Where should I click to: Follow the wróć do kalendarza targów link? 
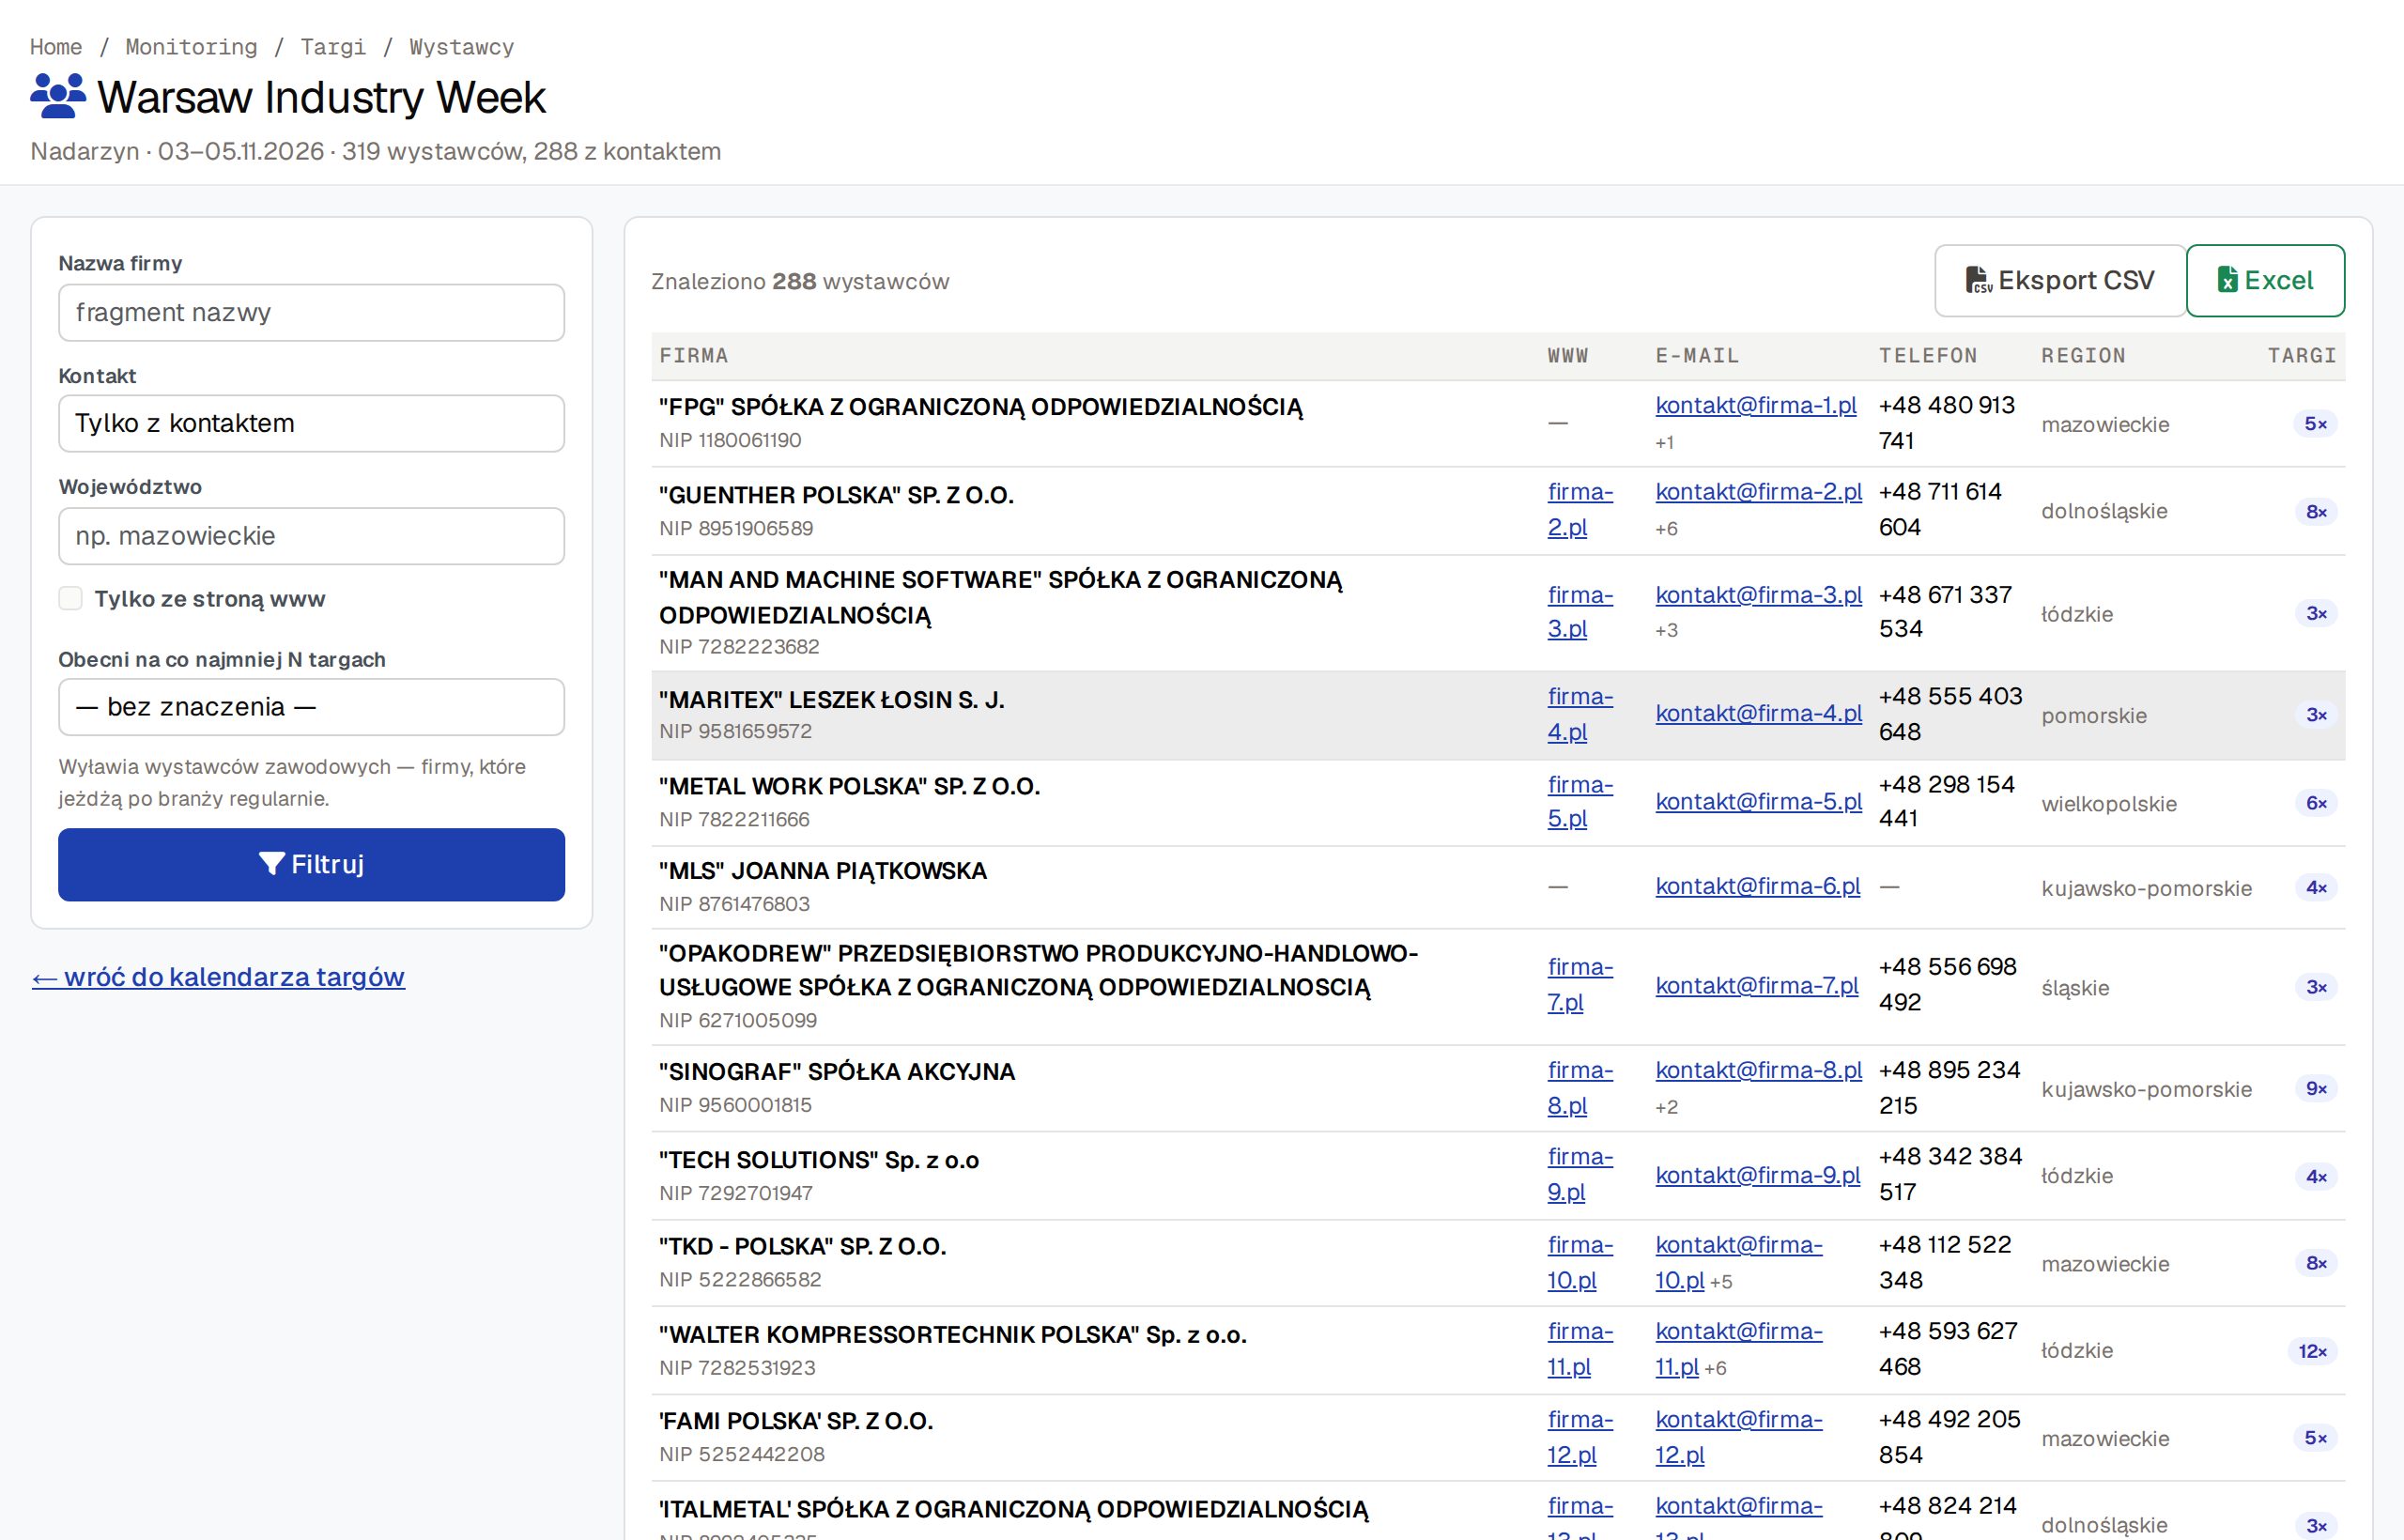218,977
